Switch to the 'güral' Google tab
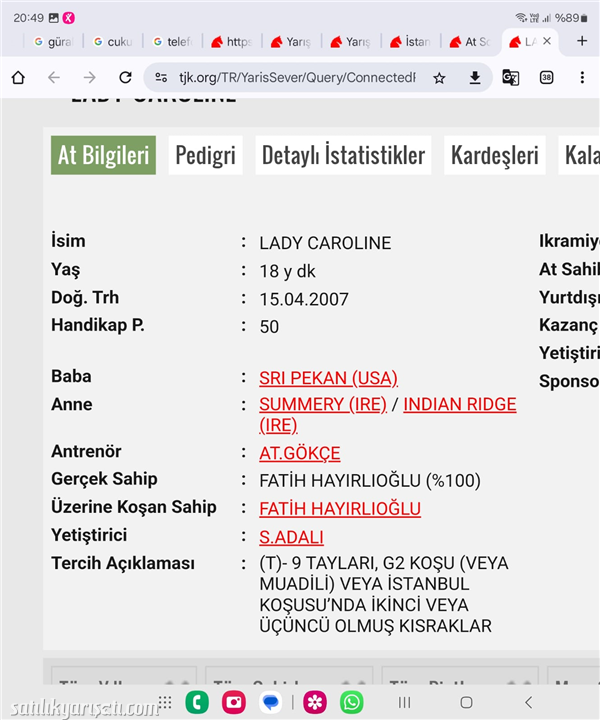Image resolution: width=600 pixels, height=720 pixels. [53, 42]
